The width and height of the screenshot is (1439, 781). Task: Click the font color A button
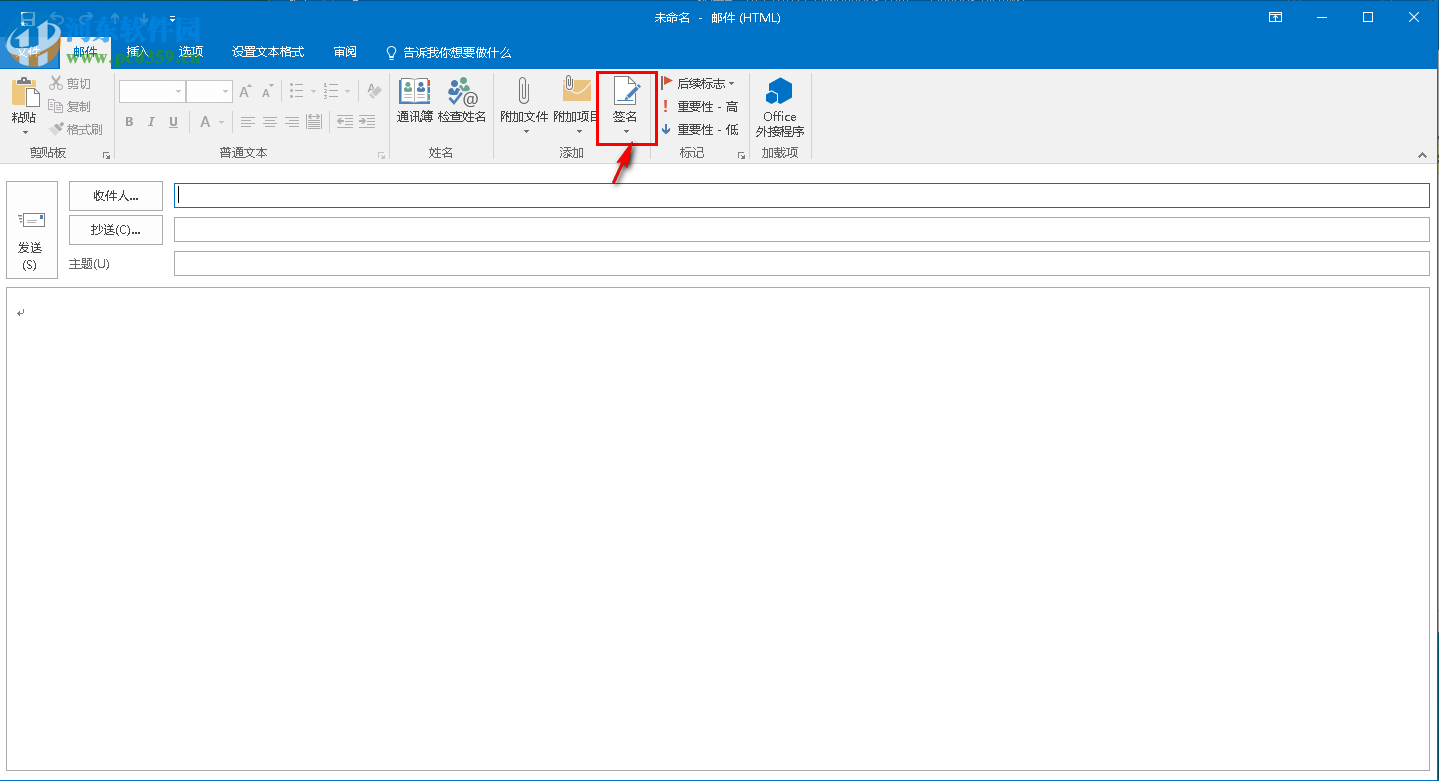(x=206, y=122)
